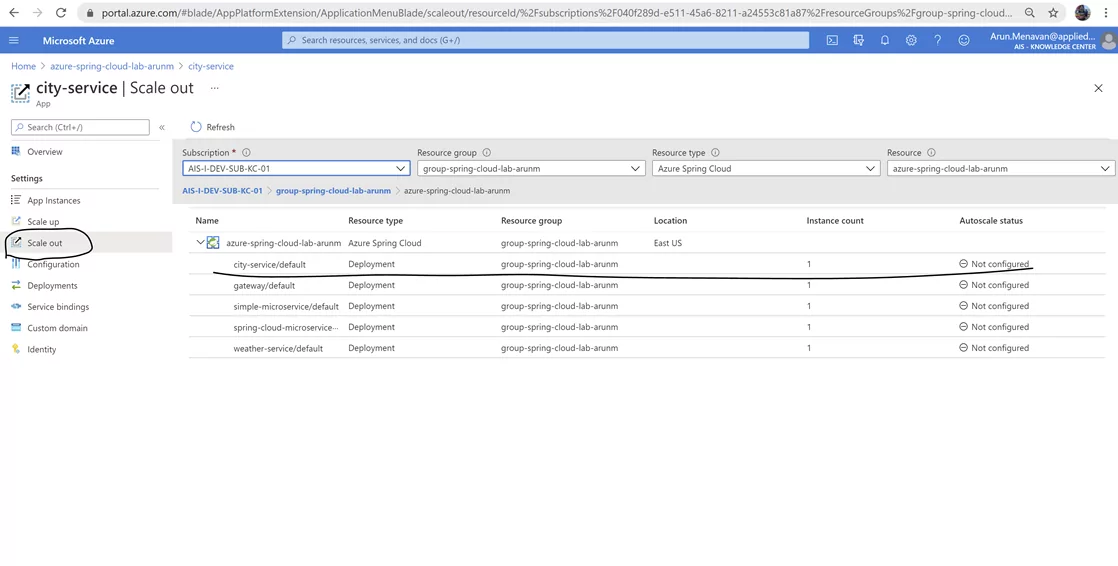Collapse the left menu with the double chevron
Viewport: 1118px width, 566px height.
click(x=162, y=127)
